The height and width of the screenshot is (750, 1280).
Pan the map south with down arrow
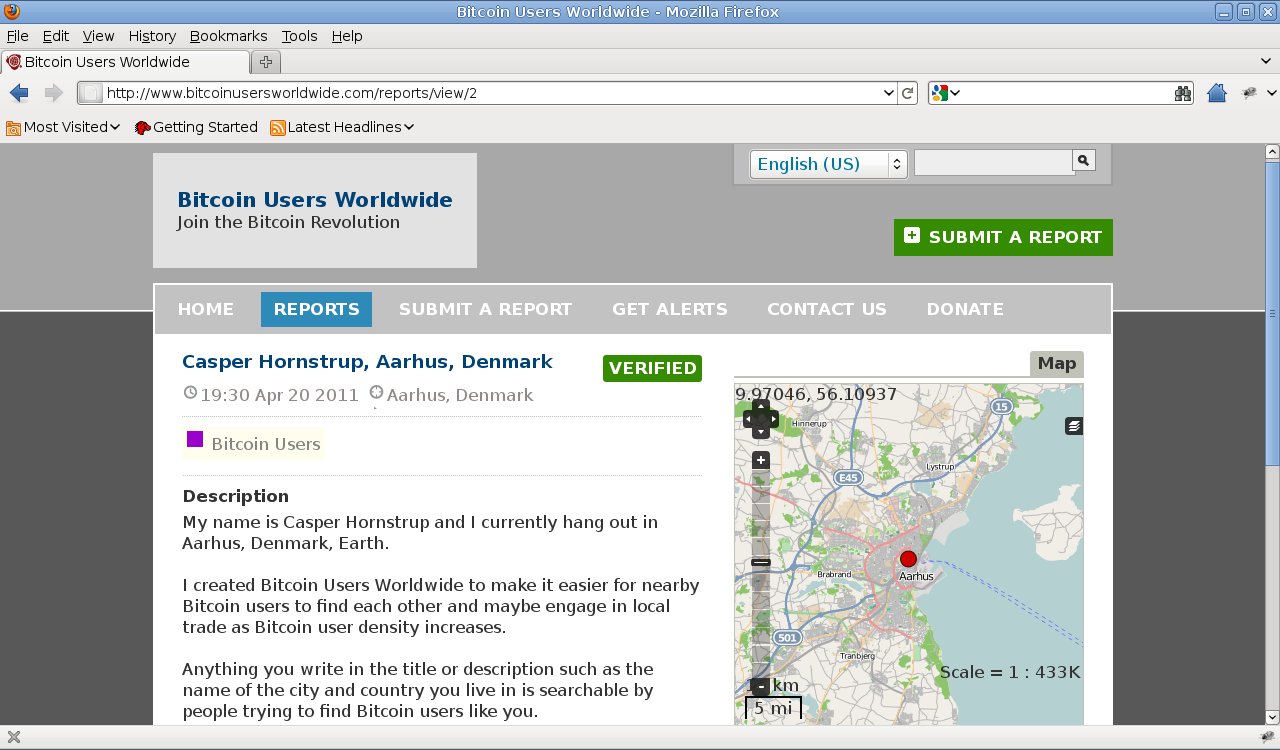(761, 432)
